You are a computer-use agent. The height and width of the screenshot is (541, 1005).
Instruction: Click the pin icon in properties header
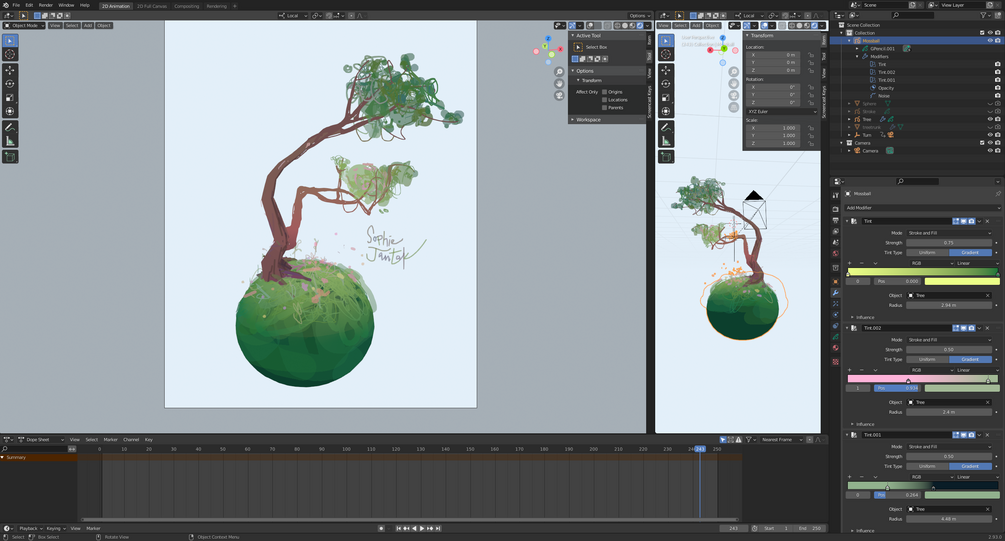coord(998,194)
